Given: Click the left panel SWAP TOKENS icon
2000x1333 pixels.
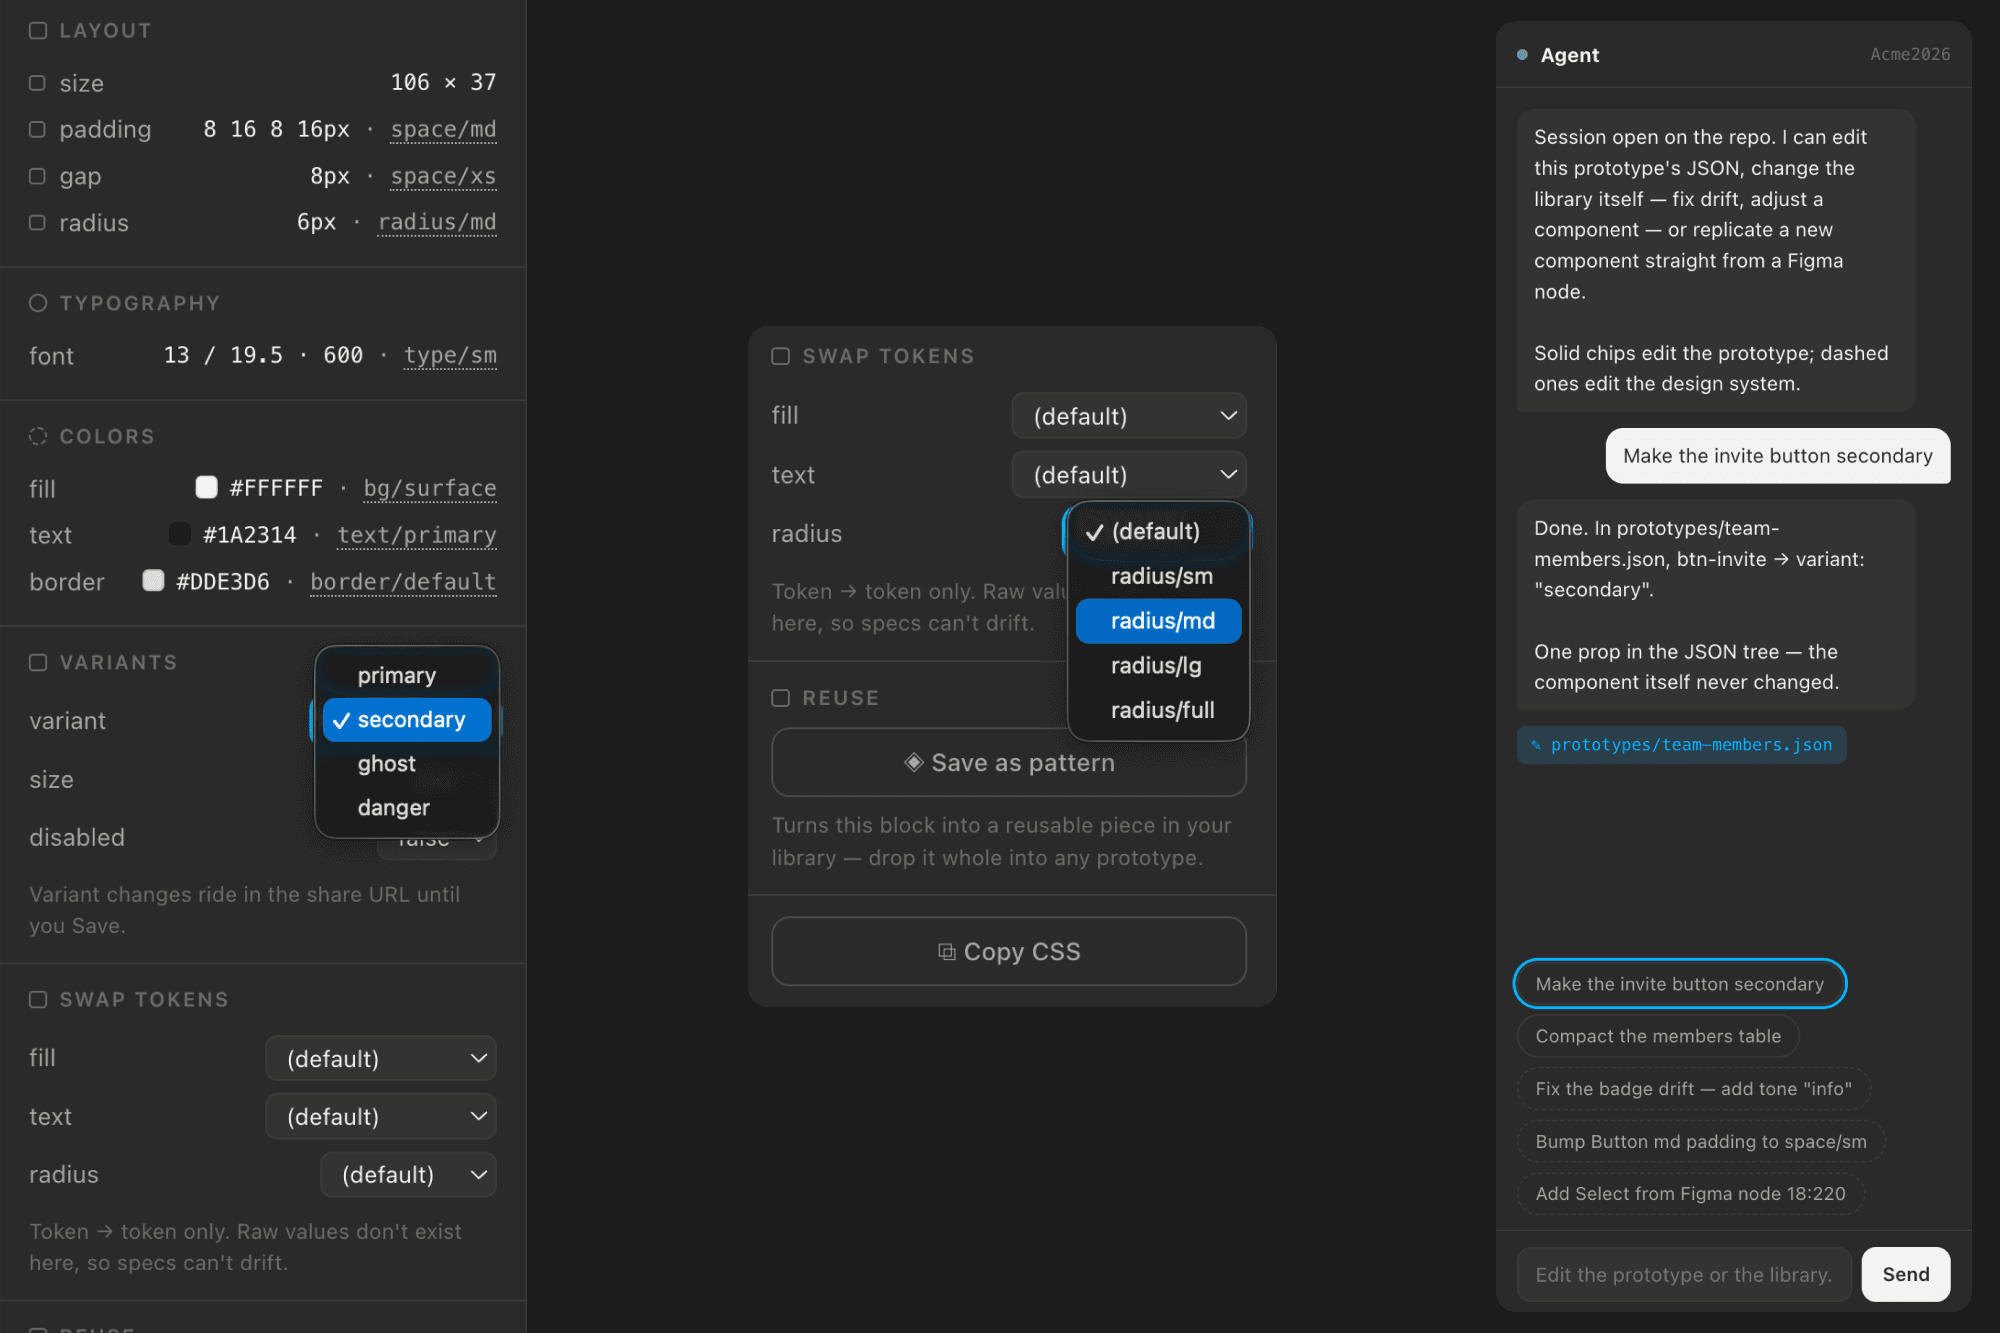Looking at the screenshot, I should click(38, 1000).
